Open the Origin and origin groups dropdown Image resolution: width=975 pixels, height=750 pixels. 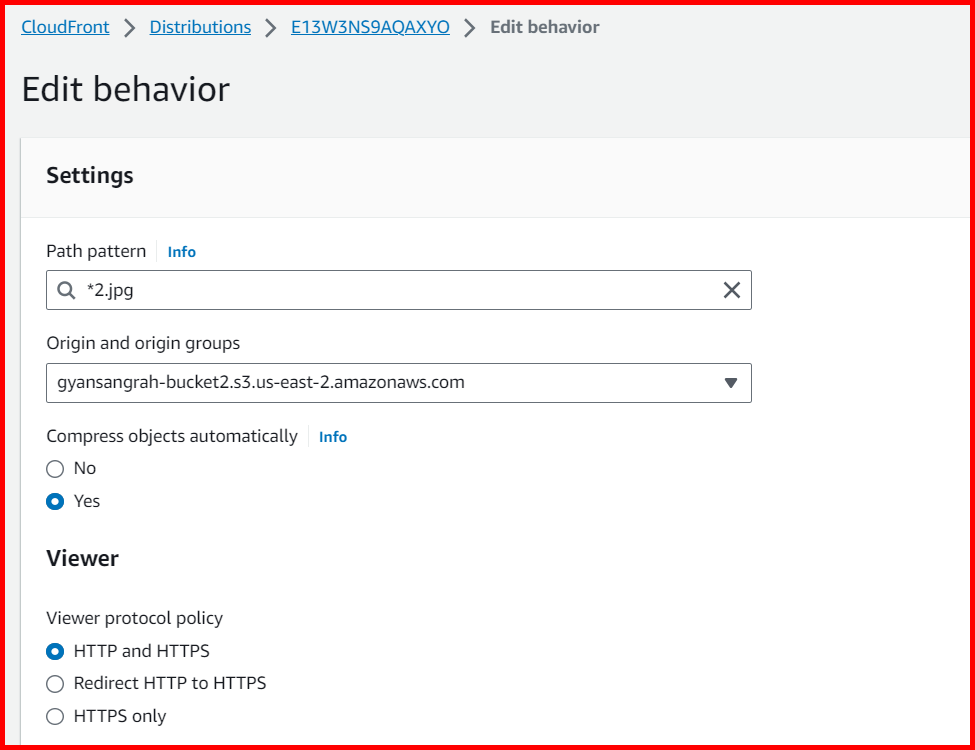pyautogui.click(x=398, y=383)
